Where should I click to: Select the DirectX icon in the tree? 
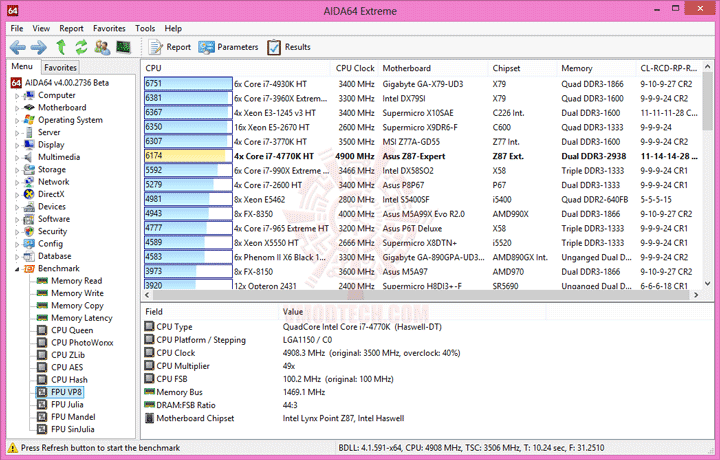click(x=29, y=194)
